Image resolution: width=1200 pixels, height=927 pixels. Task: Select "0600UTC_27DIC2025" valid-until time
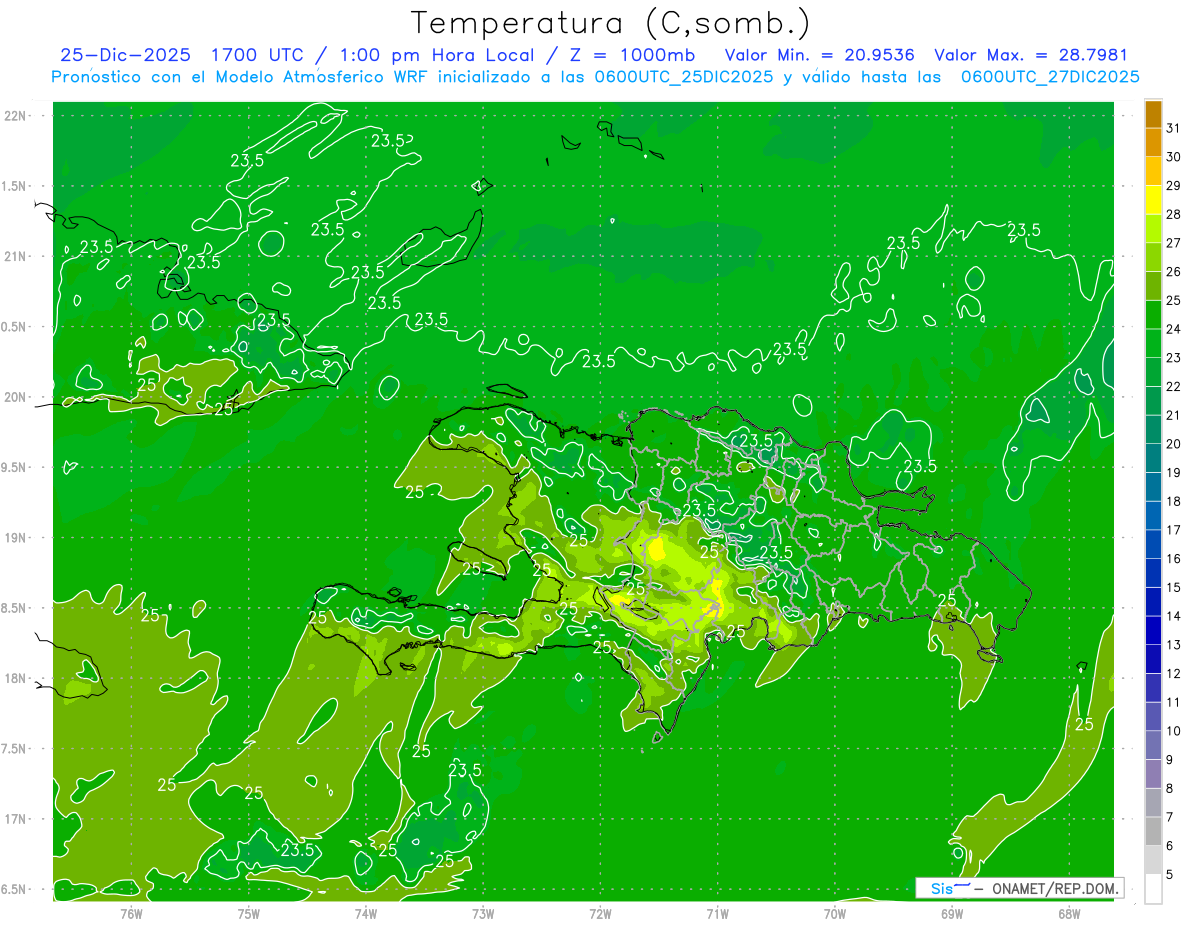coord(1050,77)
